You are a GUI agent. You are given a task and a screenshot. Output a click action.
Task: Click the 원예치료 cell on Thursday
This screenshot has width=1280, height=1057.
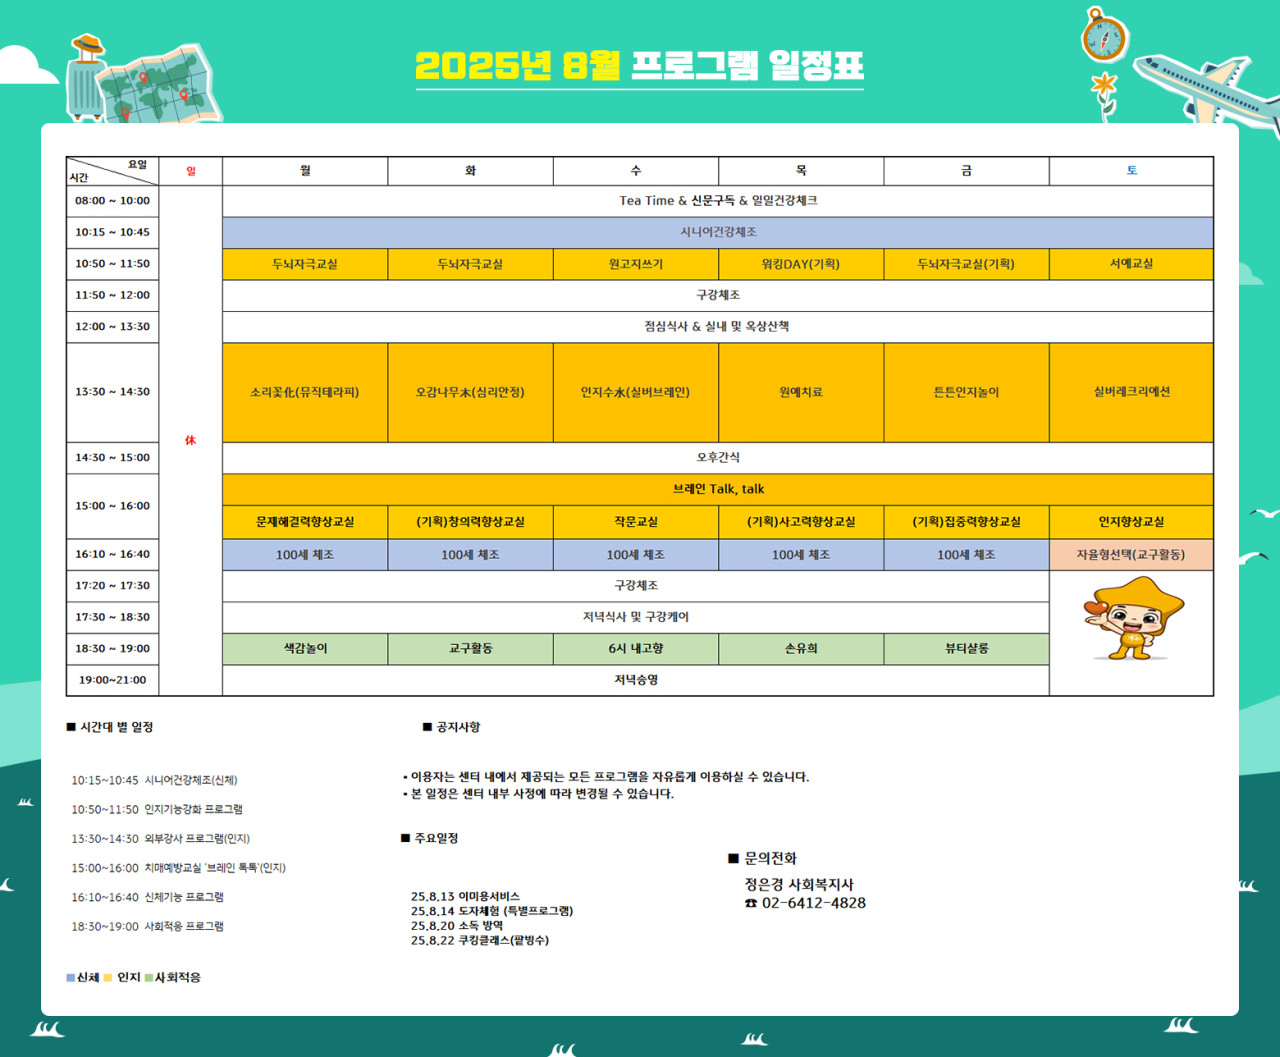(x=801, y=392)
